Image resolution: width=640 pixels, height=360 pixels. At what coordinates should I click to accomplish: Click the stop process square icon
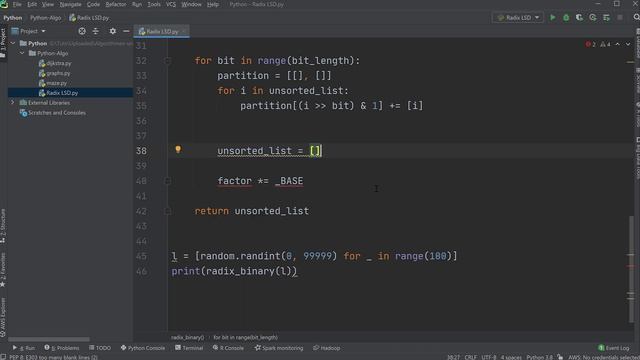pyautogui.click(x=620, y=18)
